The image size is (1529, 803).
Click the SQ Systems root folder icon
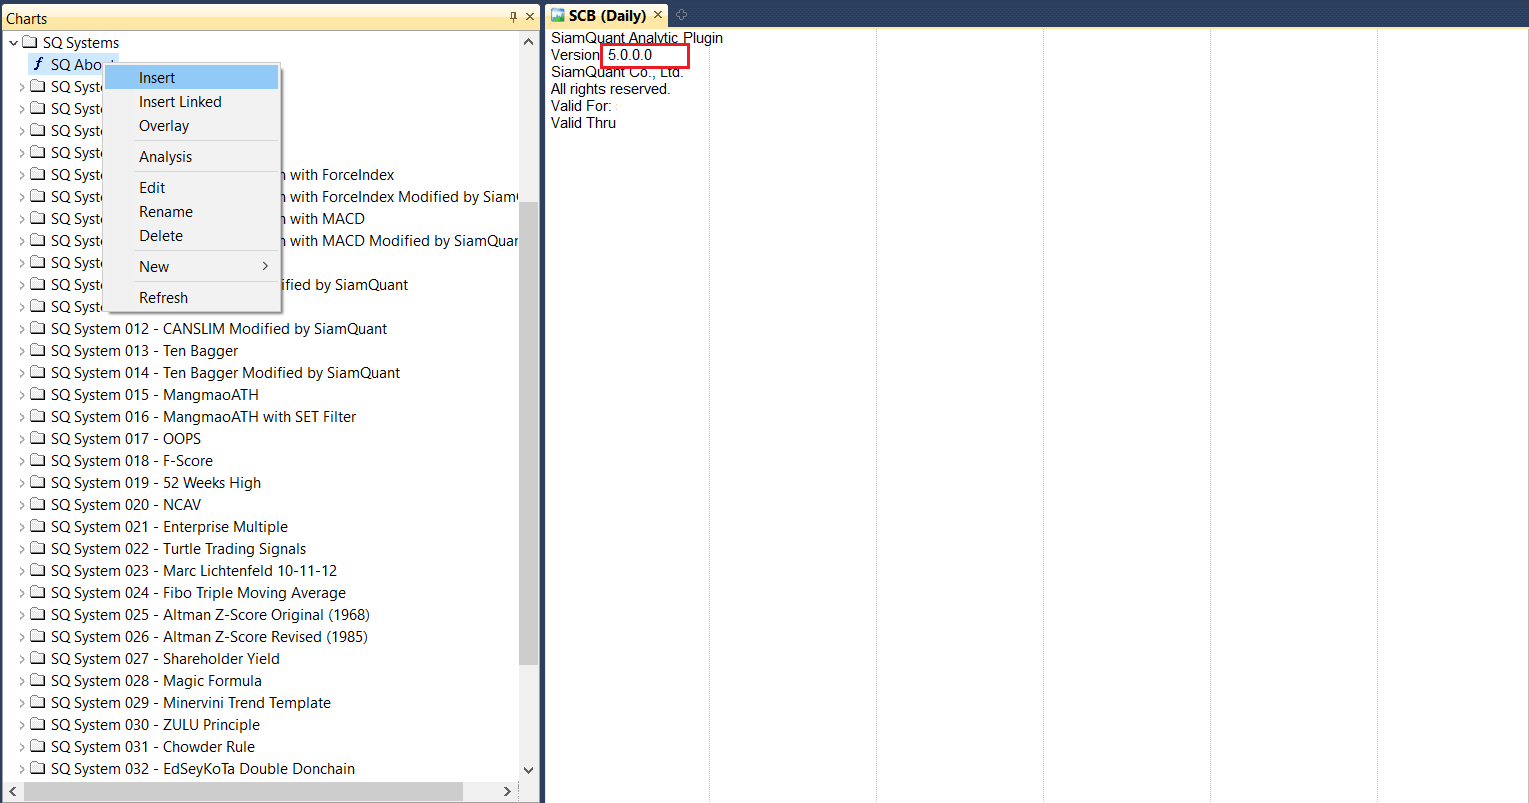pyautogui.click(x=30, y=43)
